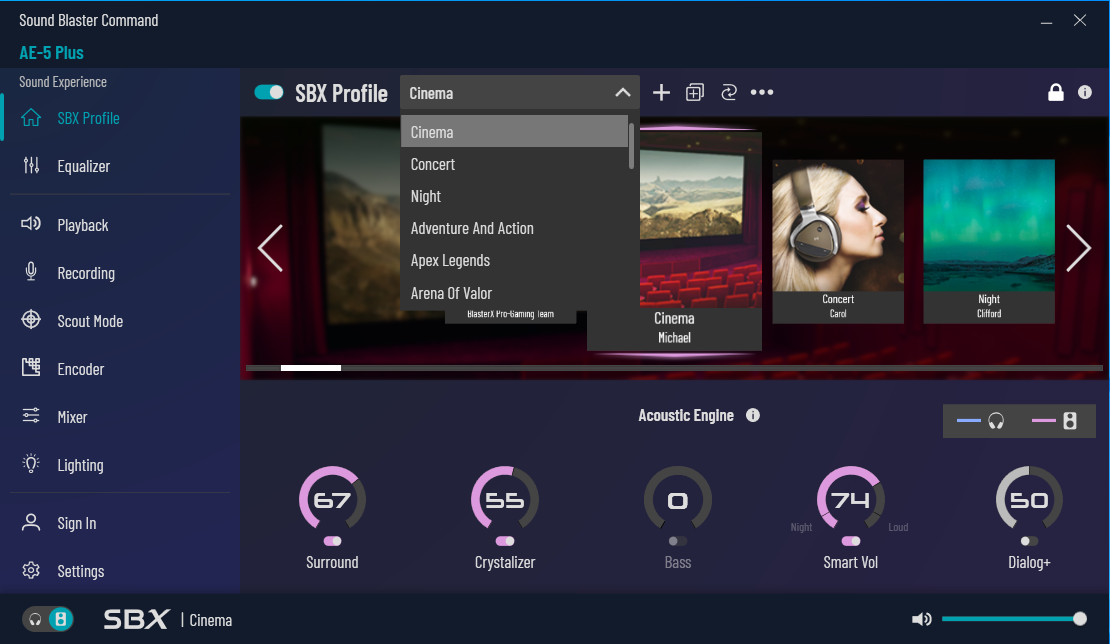Viewport: 1110px width, 644px height.
Task: Click the reset profile icon
Action: click(x=728, y=93)
